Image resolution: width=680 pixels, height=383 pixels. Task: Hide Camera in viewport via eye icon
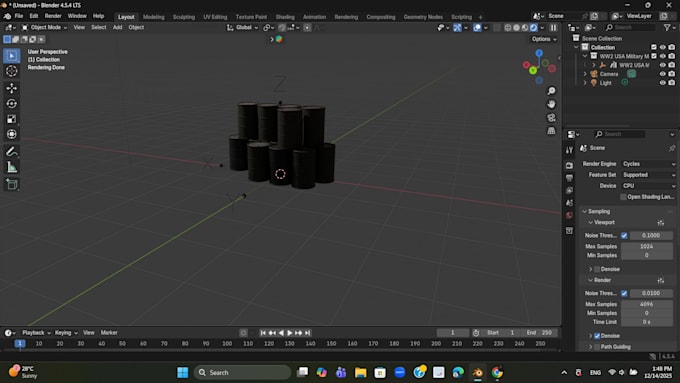pos(662,74)
